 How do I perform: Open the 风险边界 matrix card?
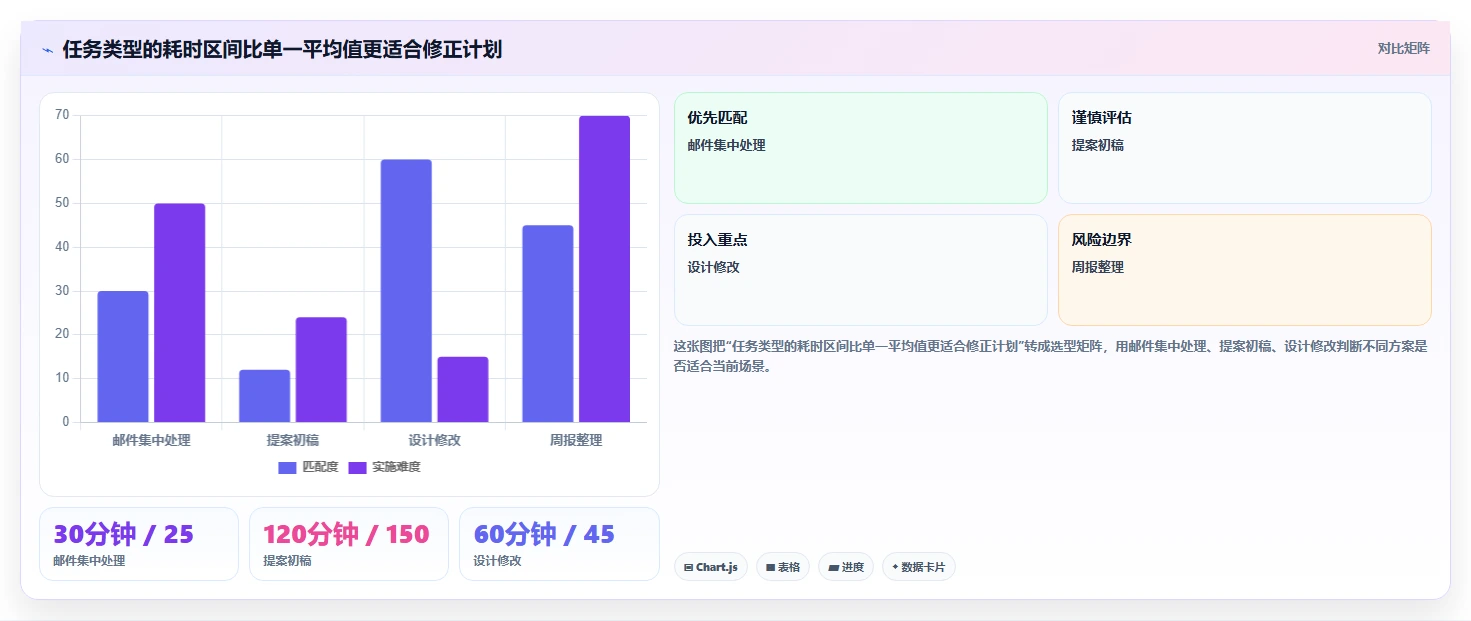[1245, 270]
